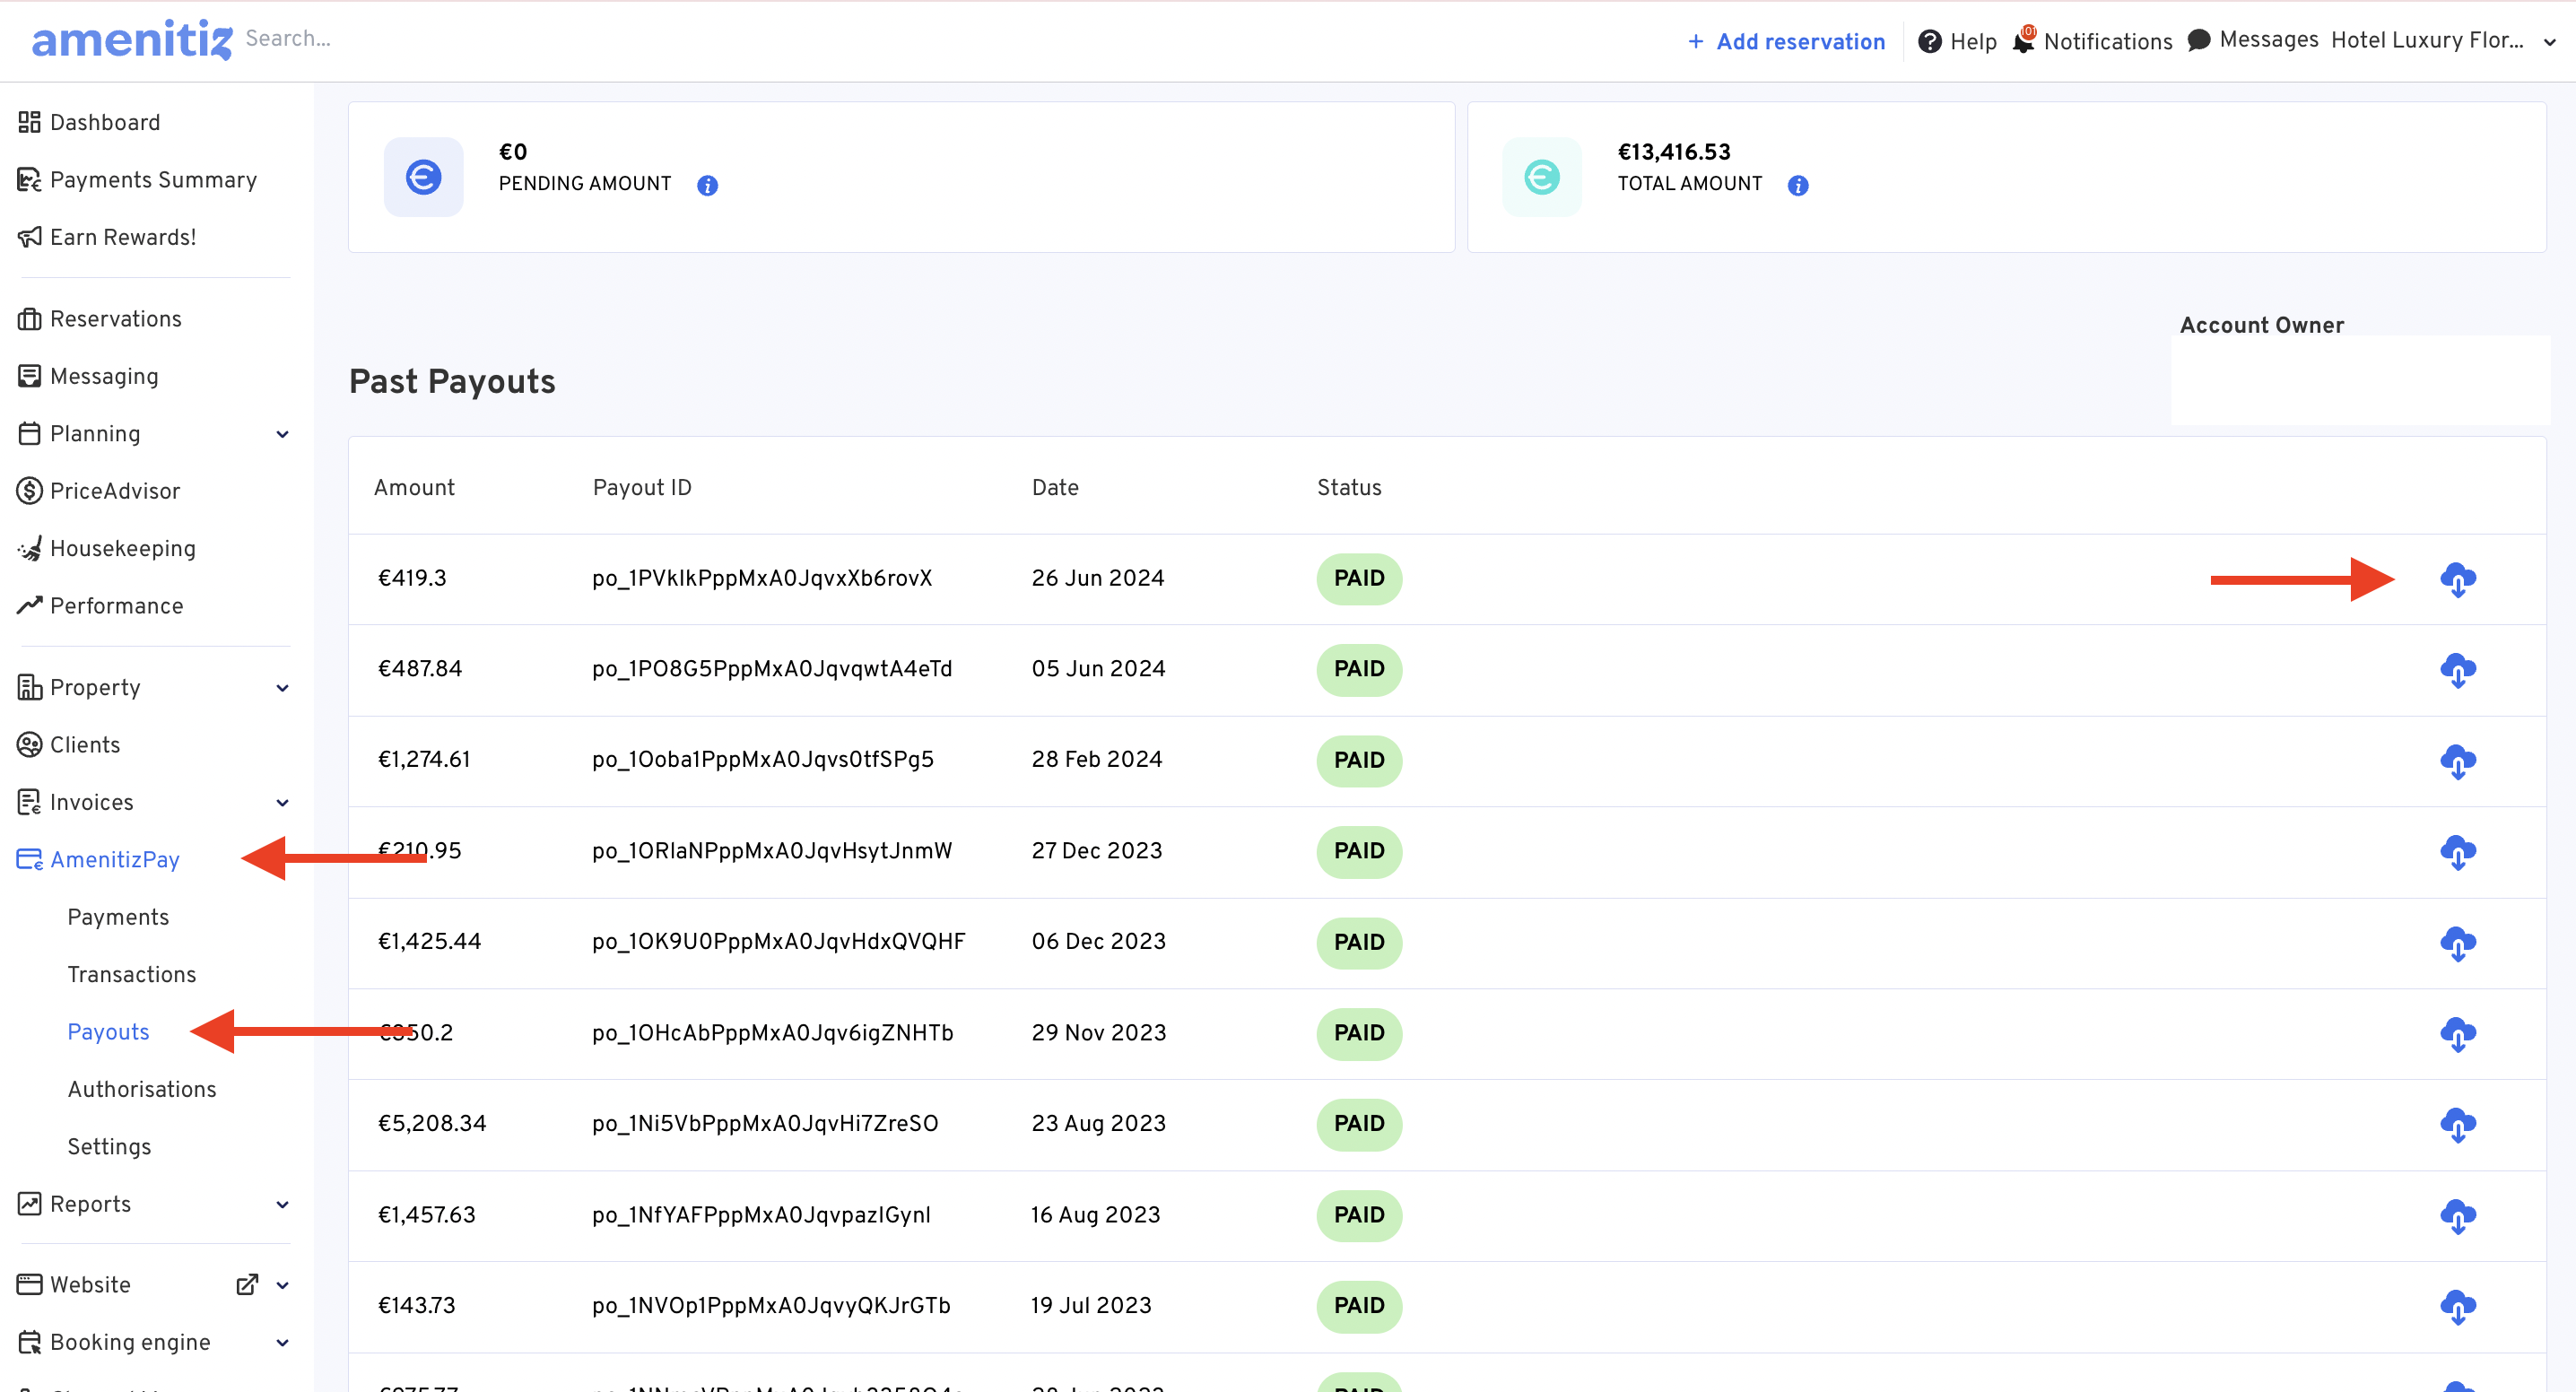Download the €143.73 payout report

[2457, 1307]
